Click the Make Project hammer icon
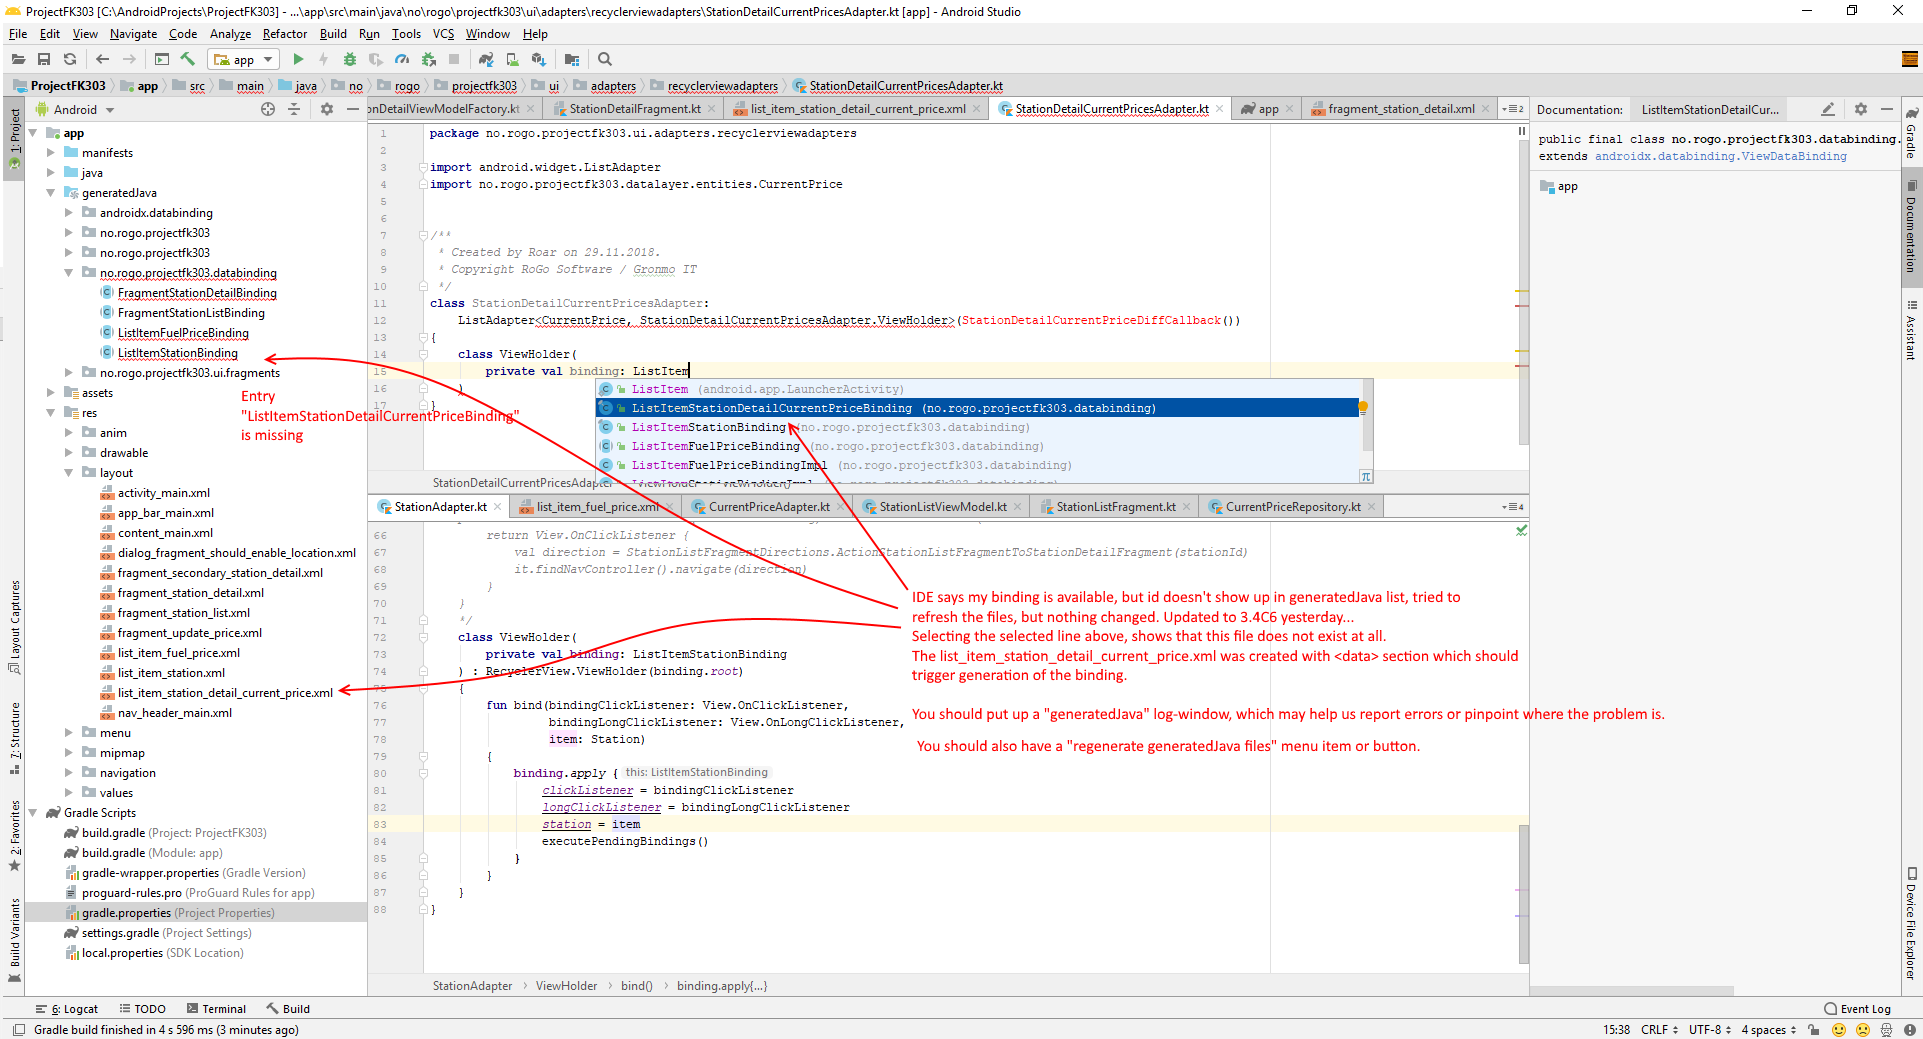 [188, 60]
